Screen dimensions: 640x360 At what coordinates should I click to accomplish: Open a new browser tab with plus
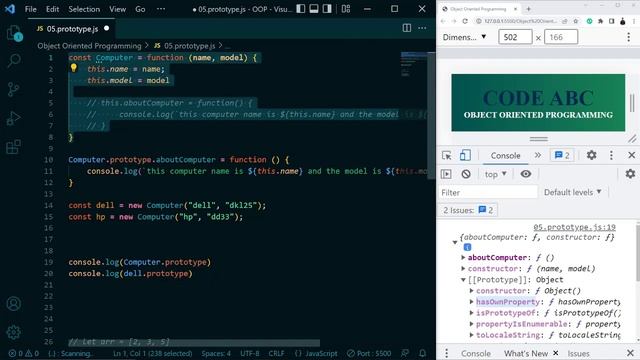pyautogui.click(x=529, y=9)
